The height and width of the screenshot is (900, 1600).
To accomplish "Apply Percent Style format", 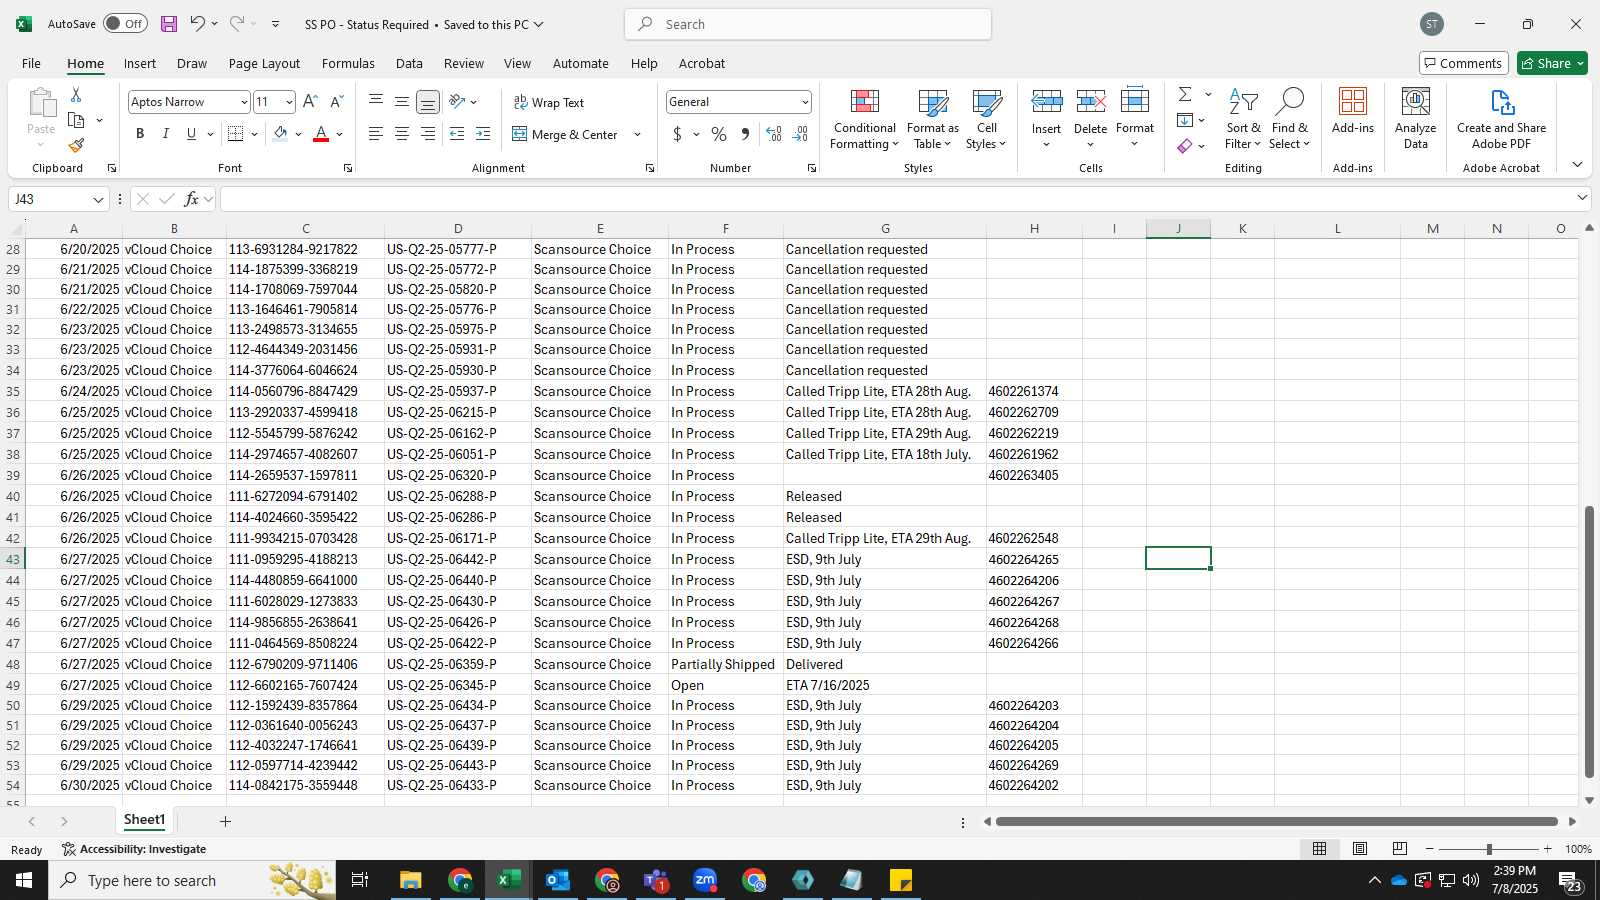I will pyautogui.click(x=719, y=134).
